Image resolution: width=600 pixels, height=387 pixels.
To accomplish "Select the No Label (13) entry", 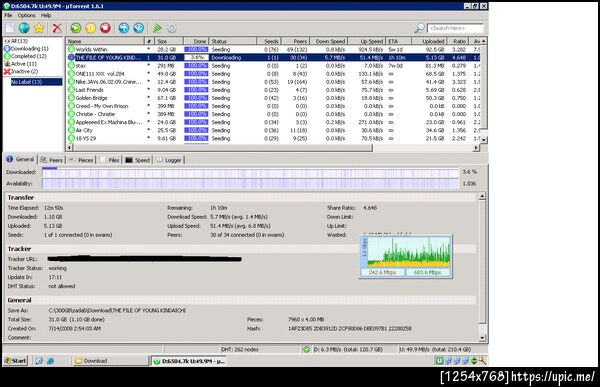I will (x=36, y=82).
